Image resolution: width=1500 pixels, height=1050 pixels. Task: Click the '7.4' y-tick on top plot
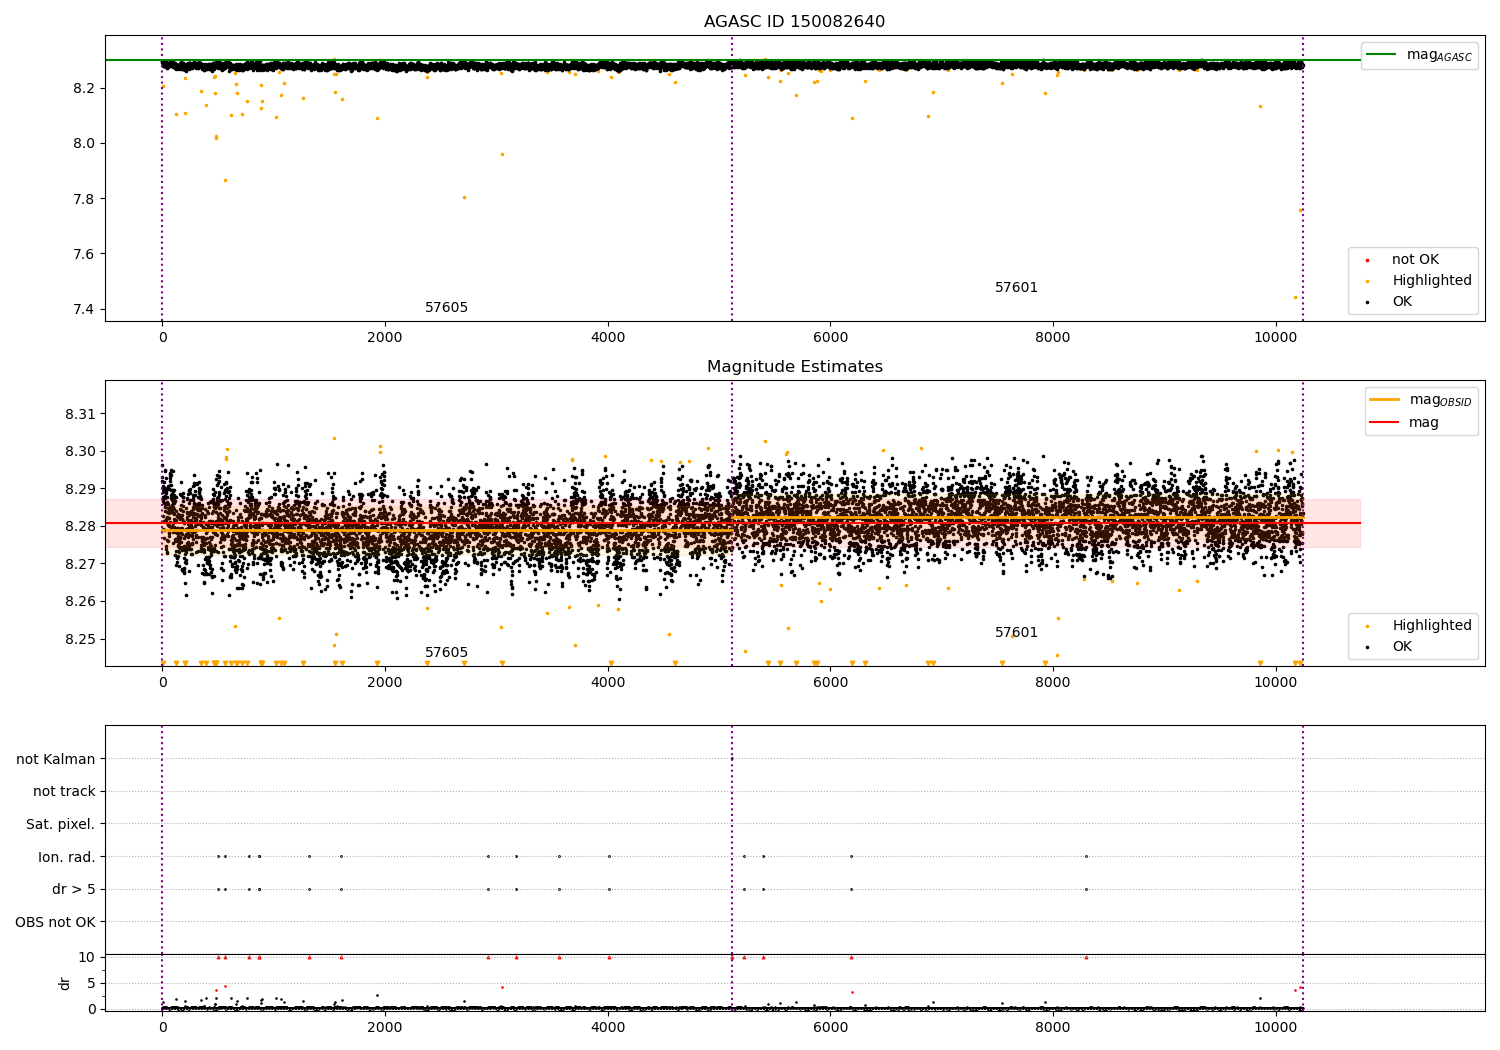tap(84, 309)
